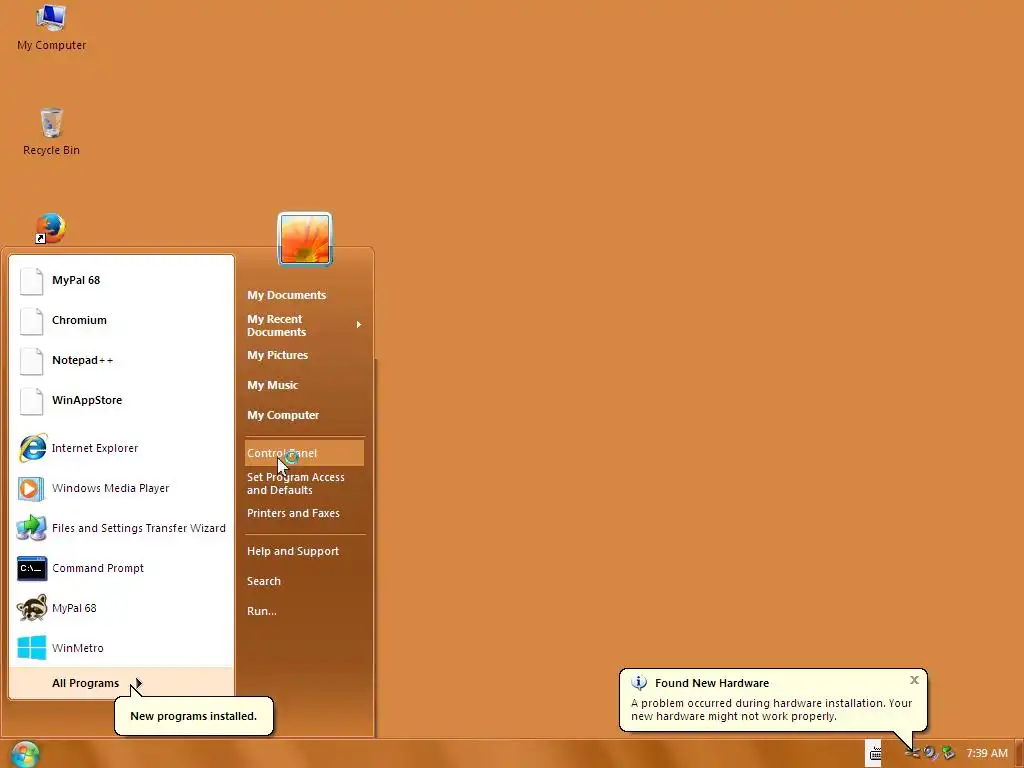Select the Firefox shortcut on the desktop
The height and width of the screenshot is (768, 1024).
(x=50, y=228)
